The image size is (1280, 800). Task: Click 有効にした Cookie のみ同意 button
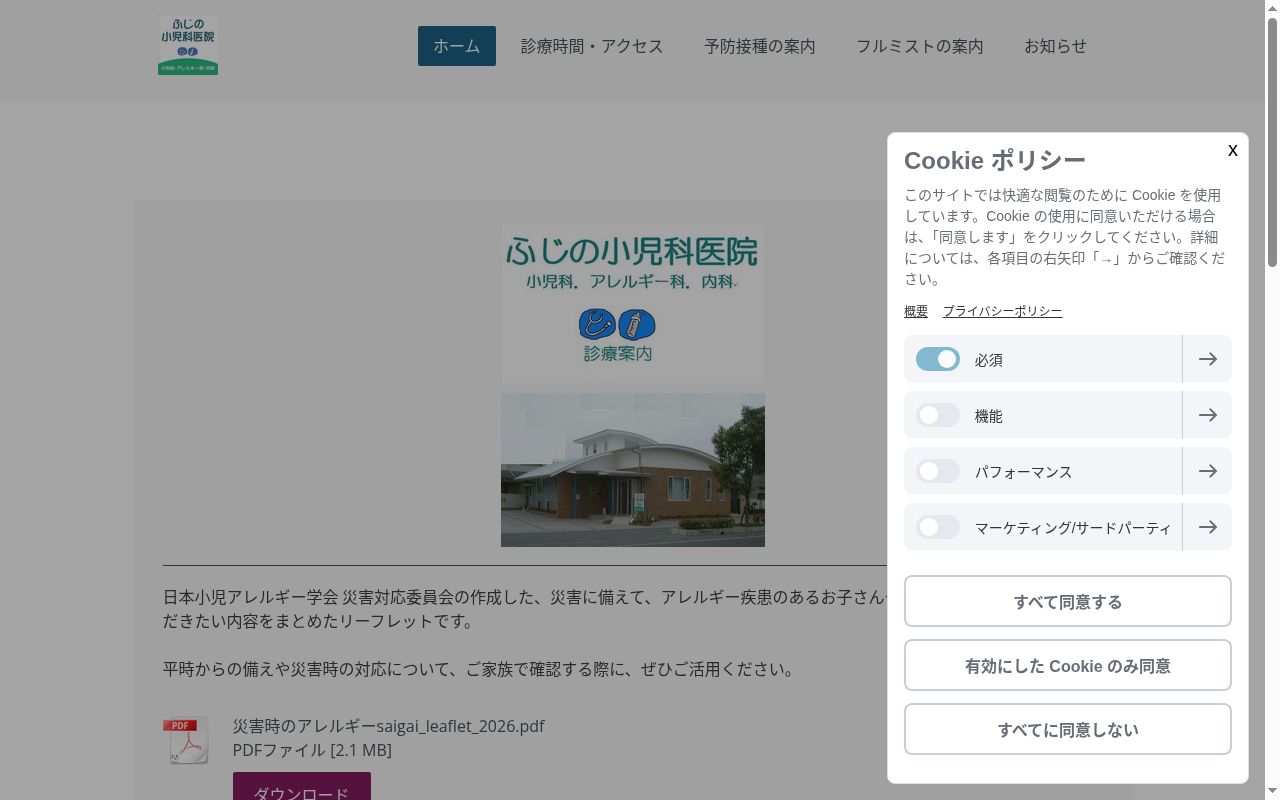1068,665
